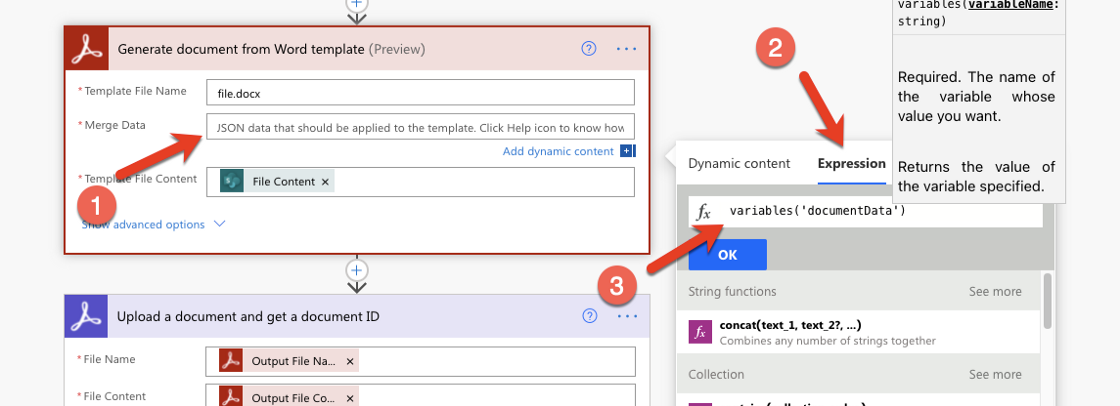Open ellipsis menu on Generate document card
Image resolution: width=1120 pixels, height=406 pixels.
pos(626,49)
